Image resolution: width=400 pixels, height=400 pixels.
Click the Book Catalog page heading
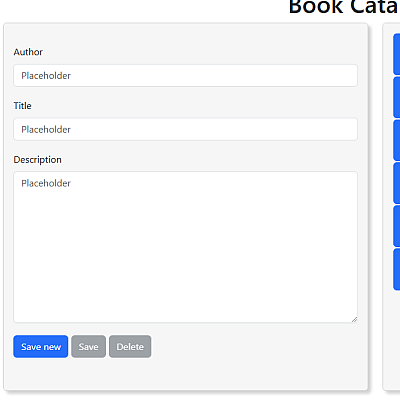pyautogui.click(x=344, y=7)
